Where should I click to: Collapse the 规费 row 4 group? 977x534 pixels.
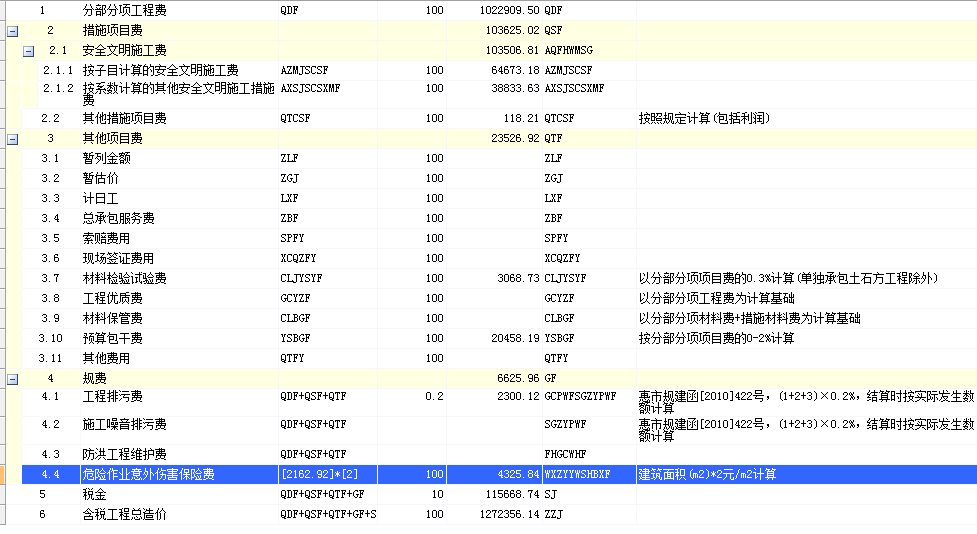12,379
